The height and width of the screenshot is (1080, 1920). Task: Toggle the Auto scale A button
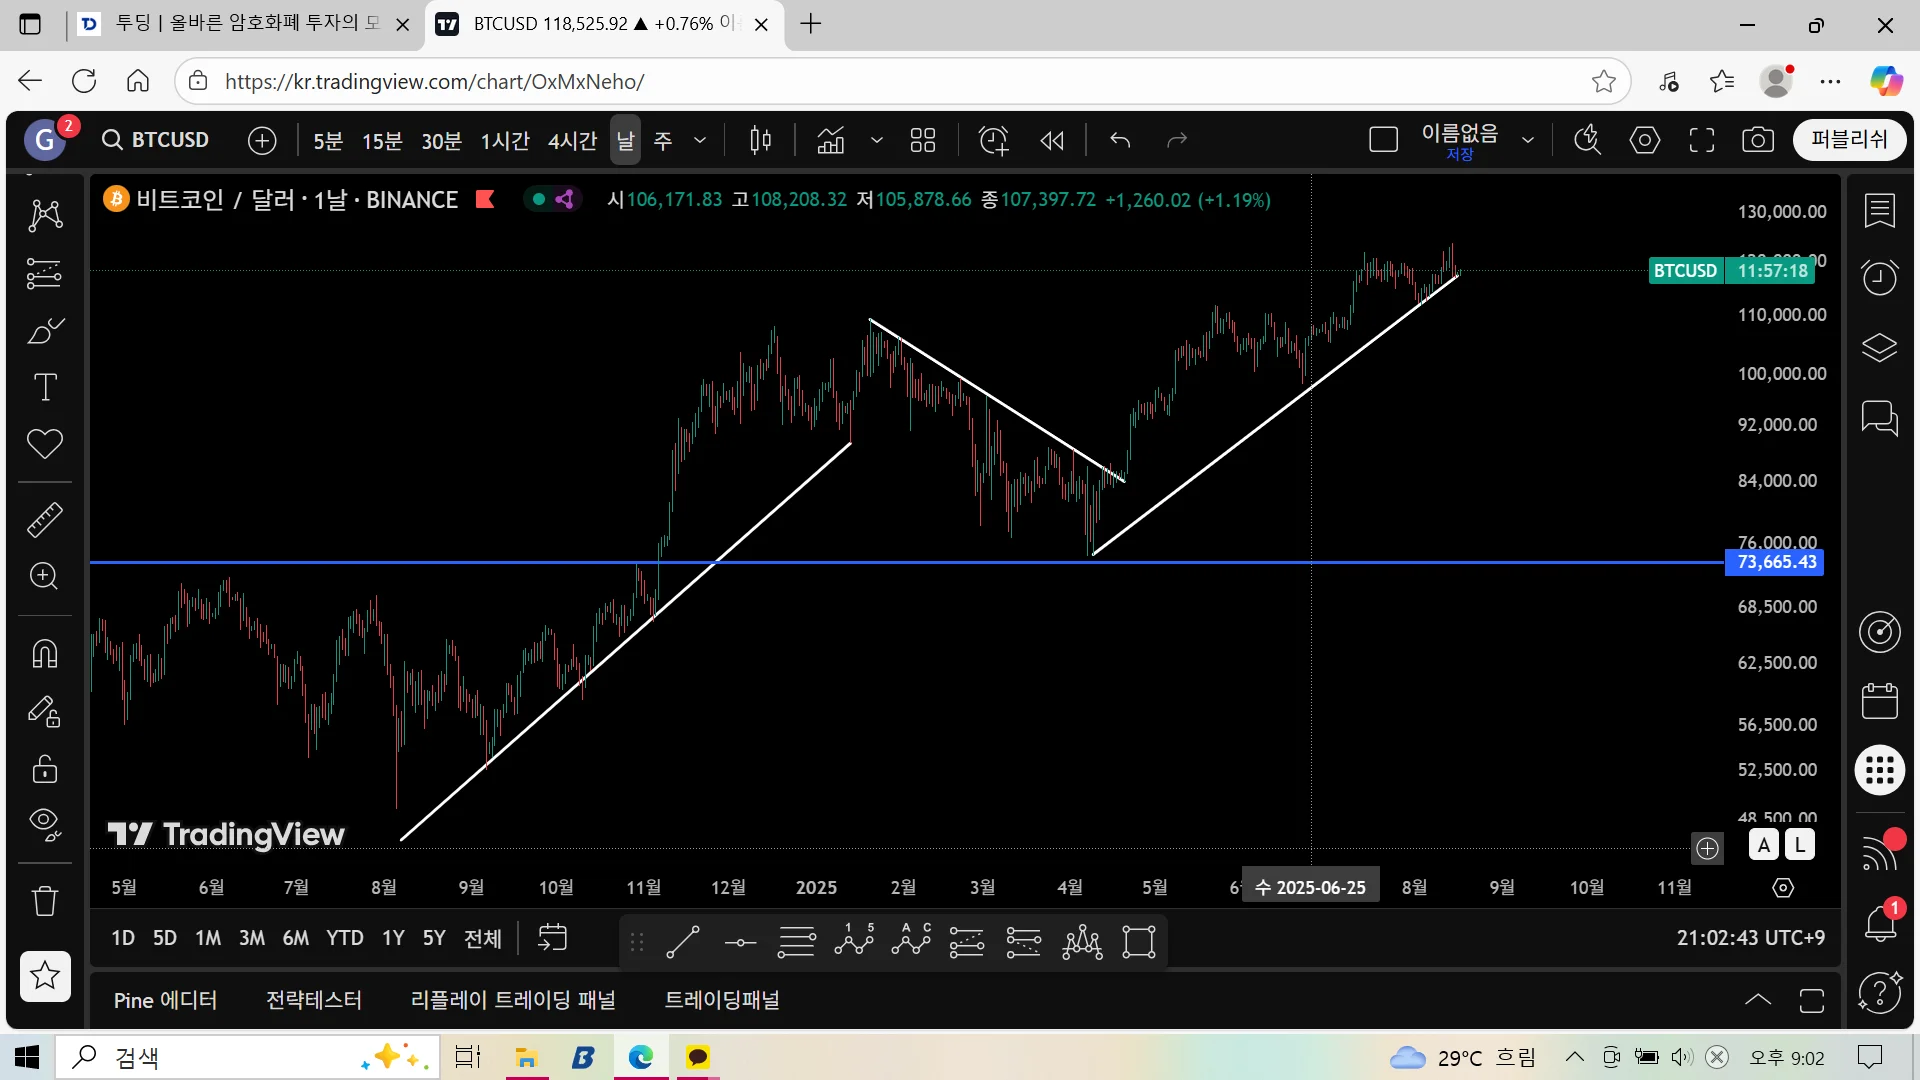coord(1763,845)
